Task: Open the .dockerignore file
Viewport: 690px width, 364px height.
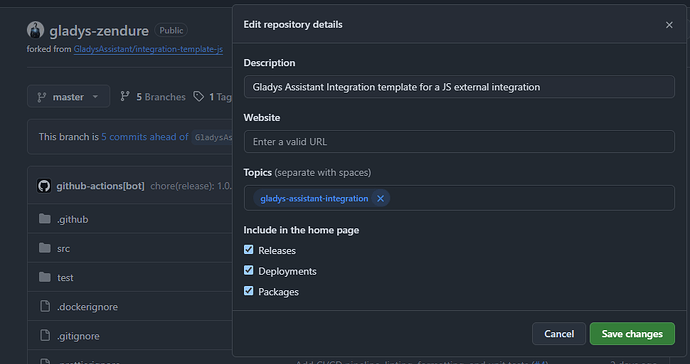Action: click(87, 307)
